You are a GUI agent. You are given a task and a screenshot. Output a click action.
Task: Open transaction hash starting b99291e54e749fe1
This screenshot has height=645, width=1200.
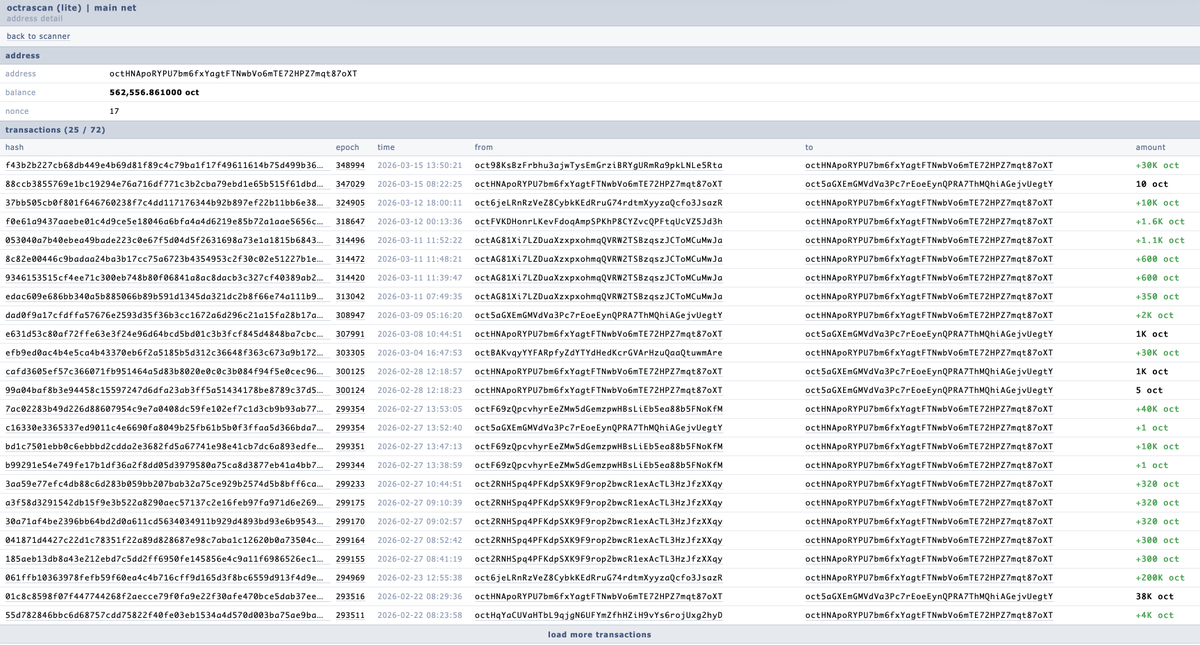[165, 465]
